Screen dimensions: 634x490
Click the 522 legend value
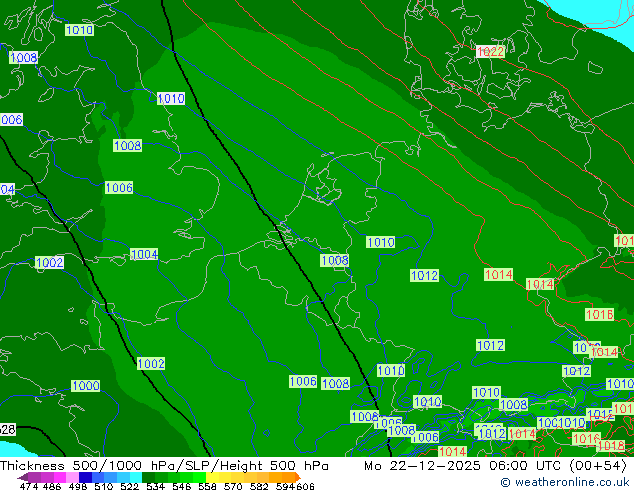129,486
